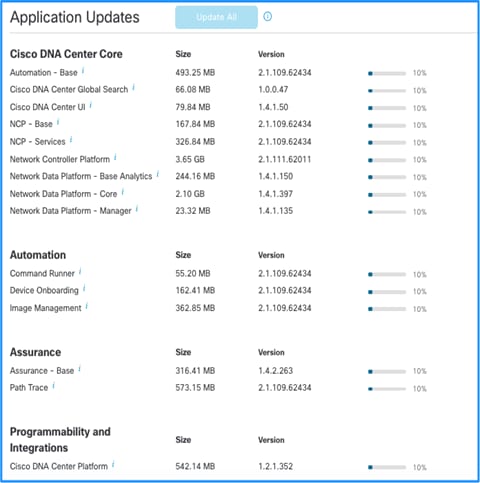Screen dimensions: 480x483
Task: Click version 1.0.0.47
Action: pos(273,89)
